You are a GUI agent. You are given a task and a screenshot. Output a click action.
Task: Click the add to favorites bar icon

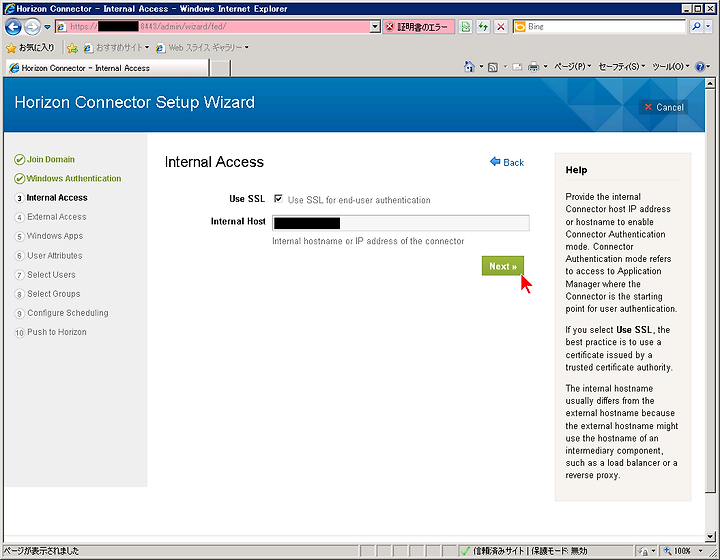click(x=72, y=48)
